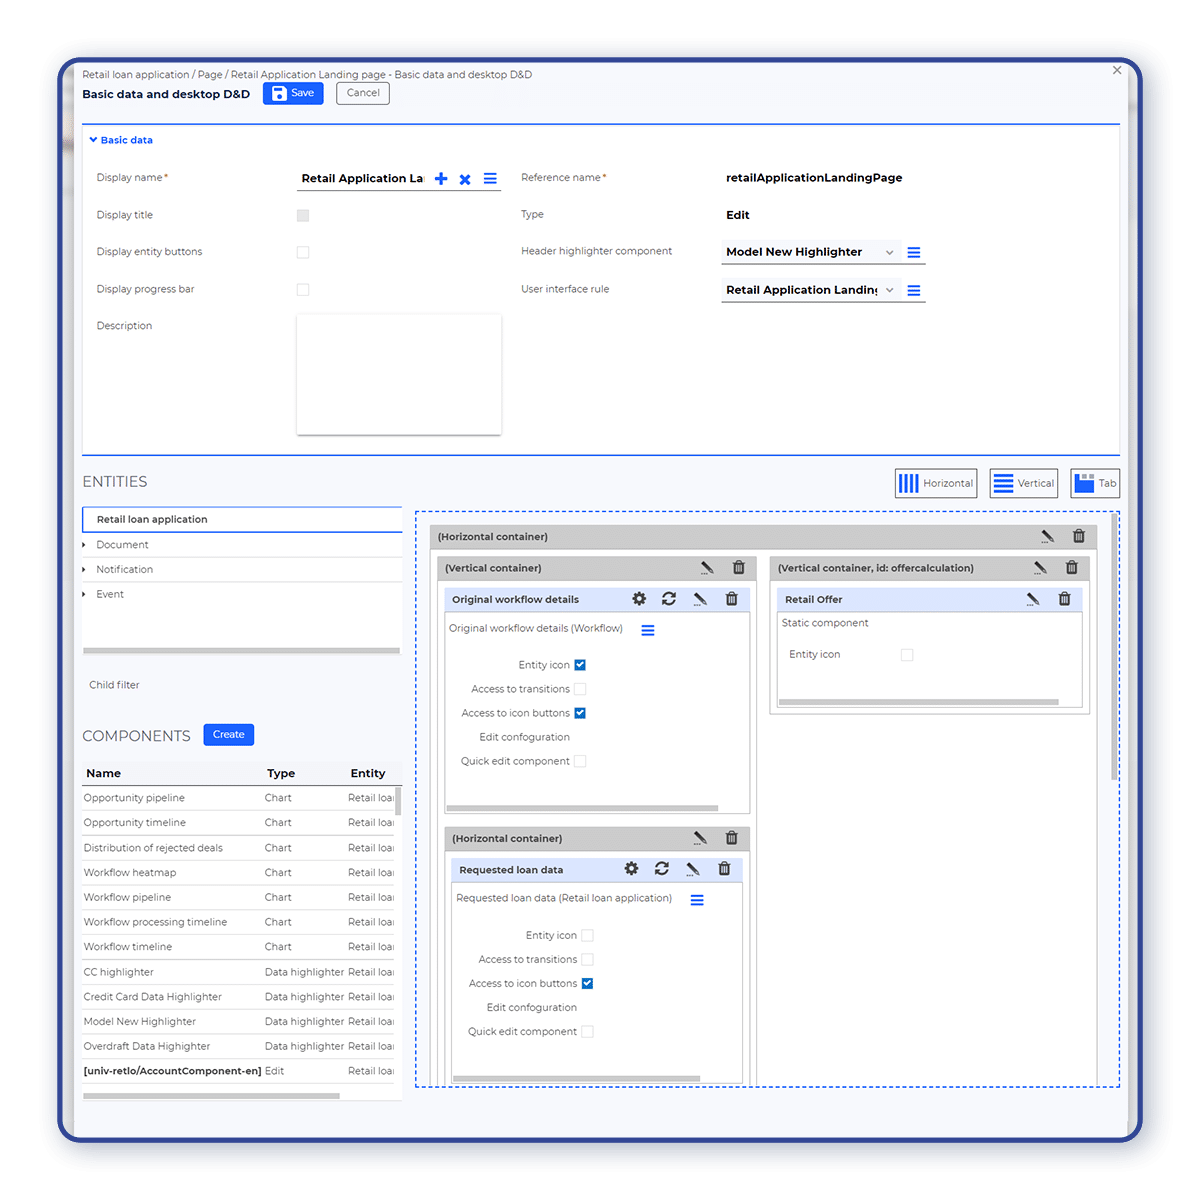The height and width of the screenshot is (1200, 1200).
Task: Click the blue plus icon beside Display name
Action: (441, 179)
